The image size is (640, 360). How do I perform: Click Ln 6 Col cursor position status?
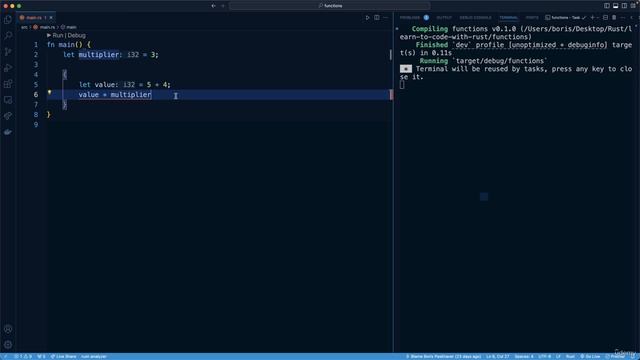[498, 356]
